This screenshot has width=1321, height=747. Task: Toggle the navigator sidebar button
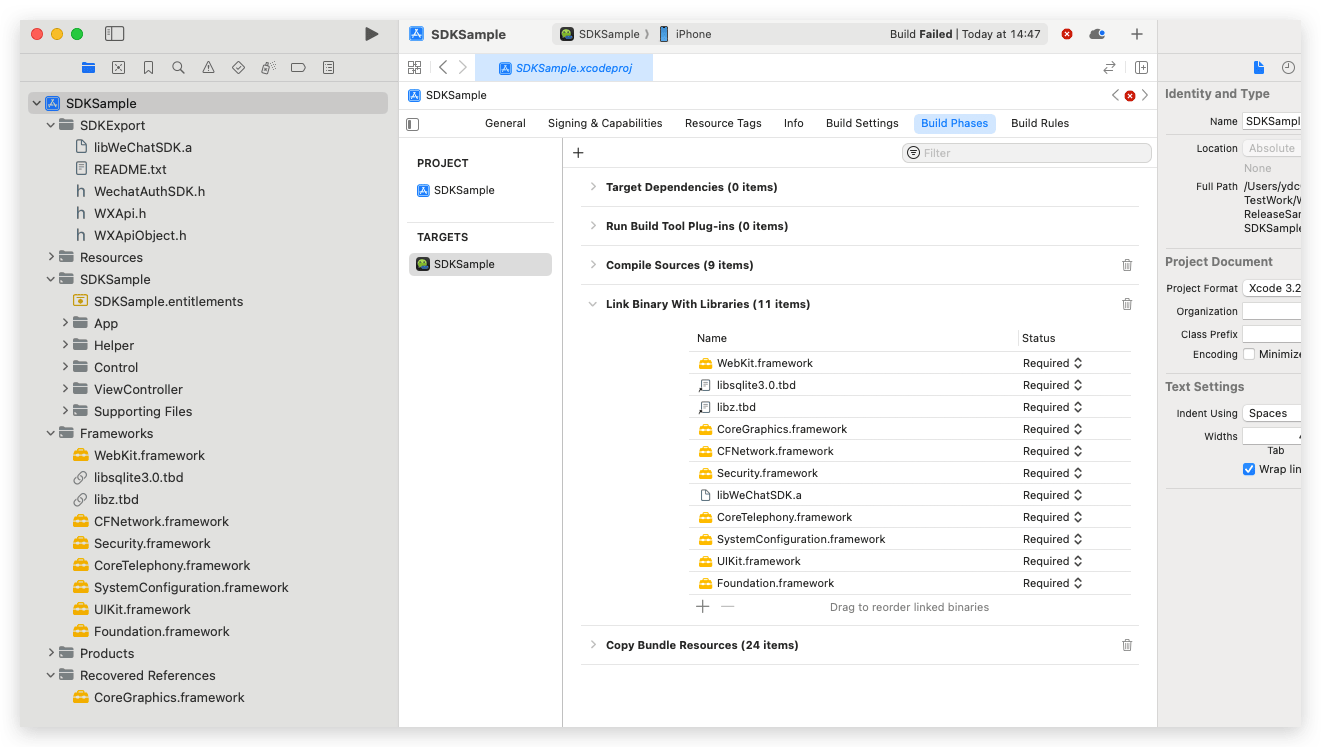coord(115,34)
